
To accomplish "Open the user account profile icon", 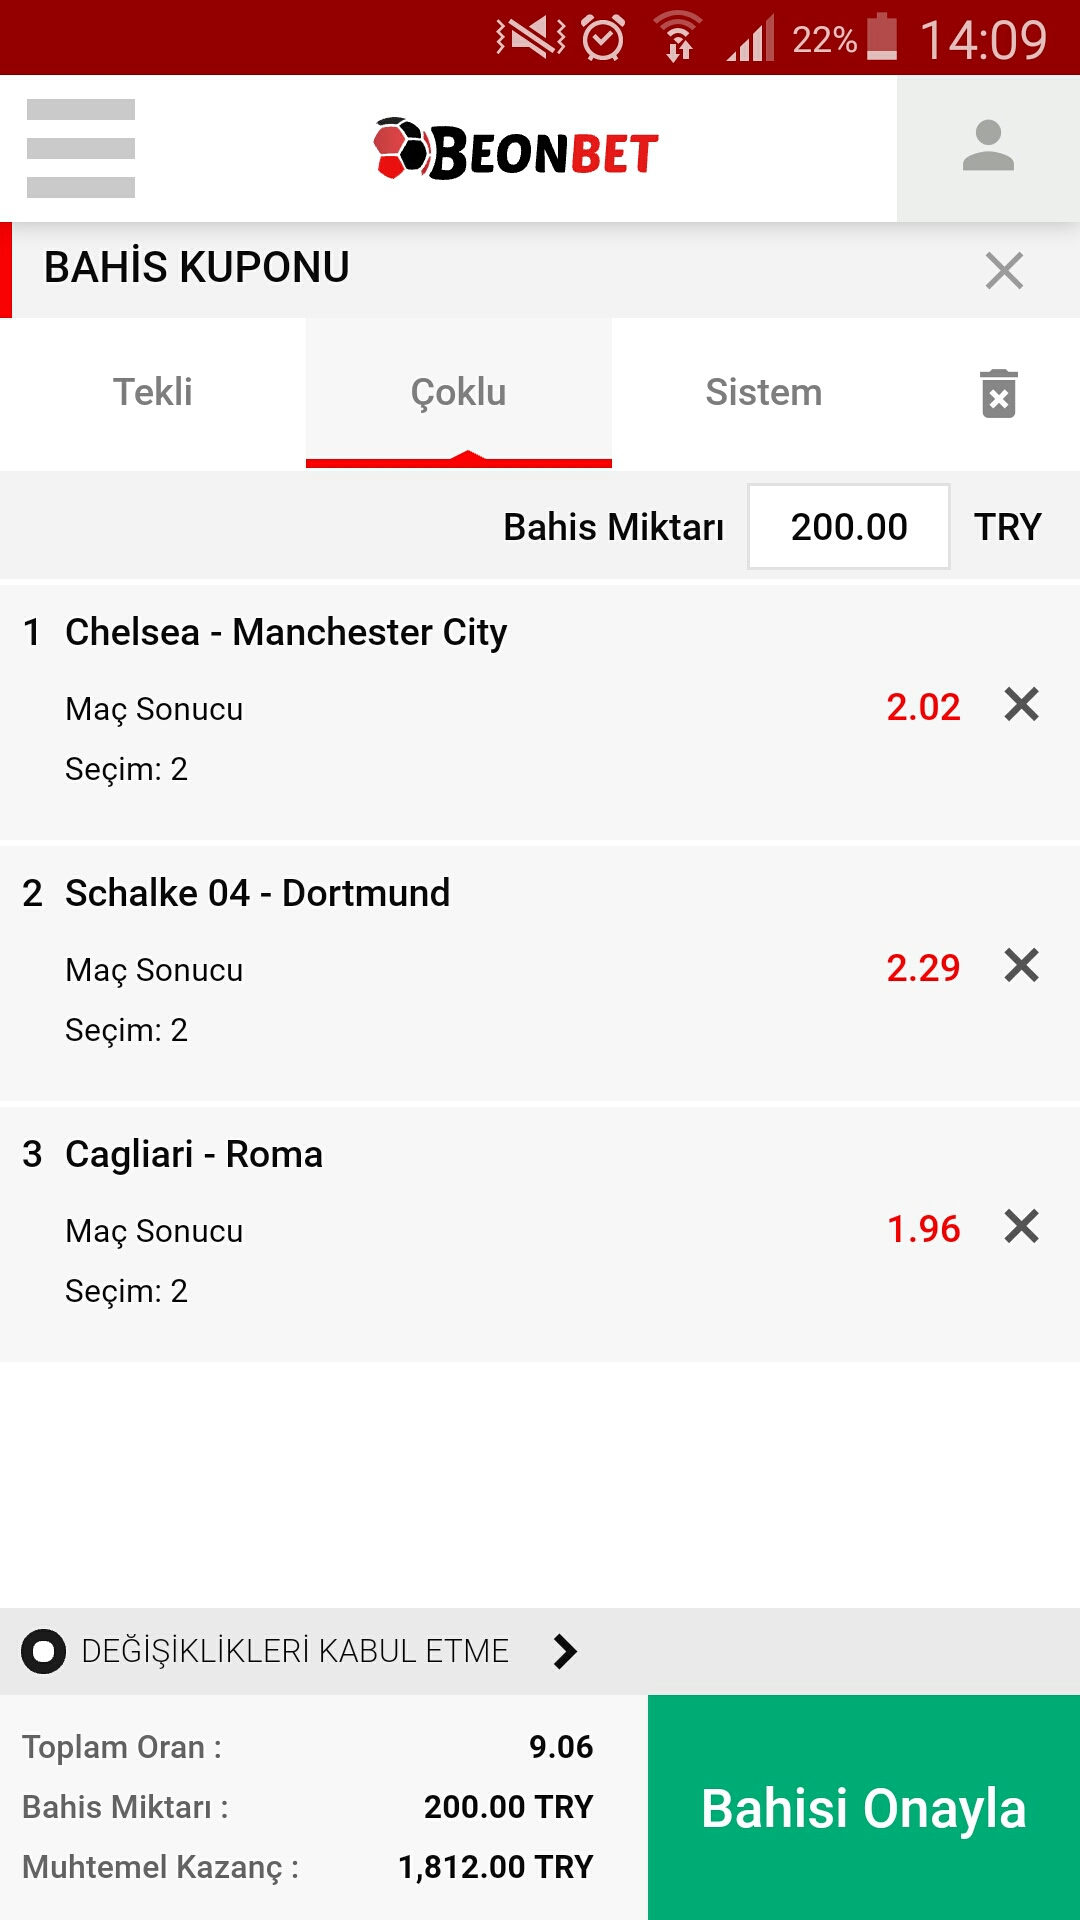I will tap(988, 148).
